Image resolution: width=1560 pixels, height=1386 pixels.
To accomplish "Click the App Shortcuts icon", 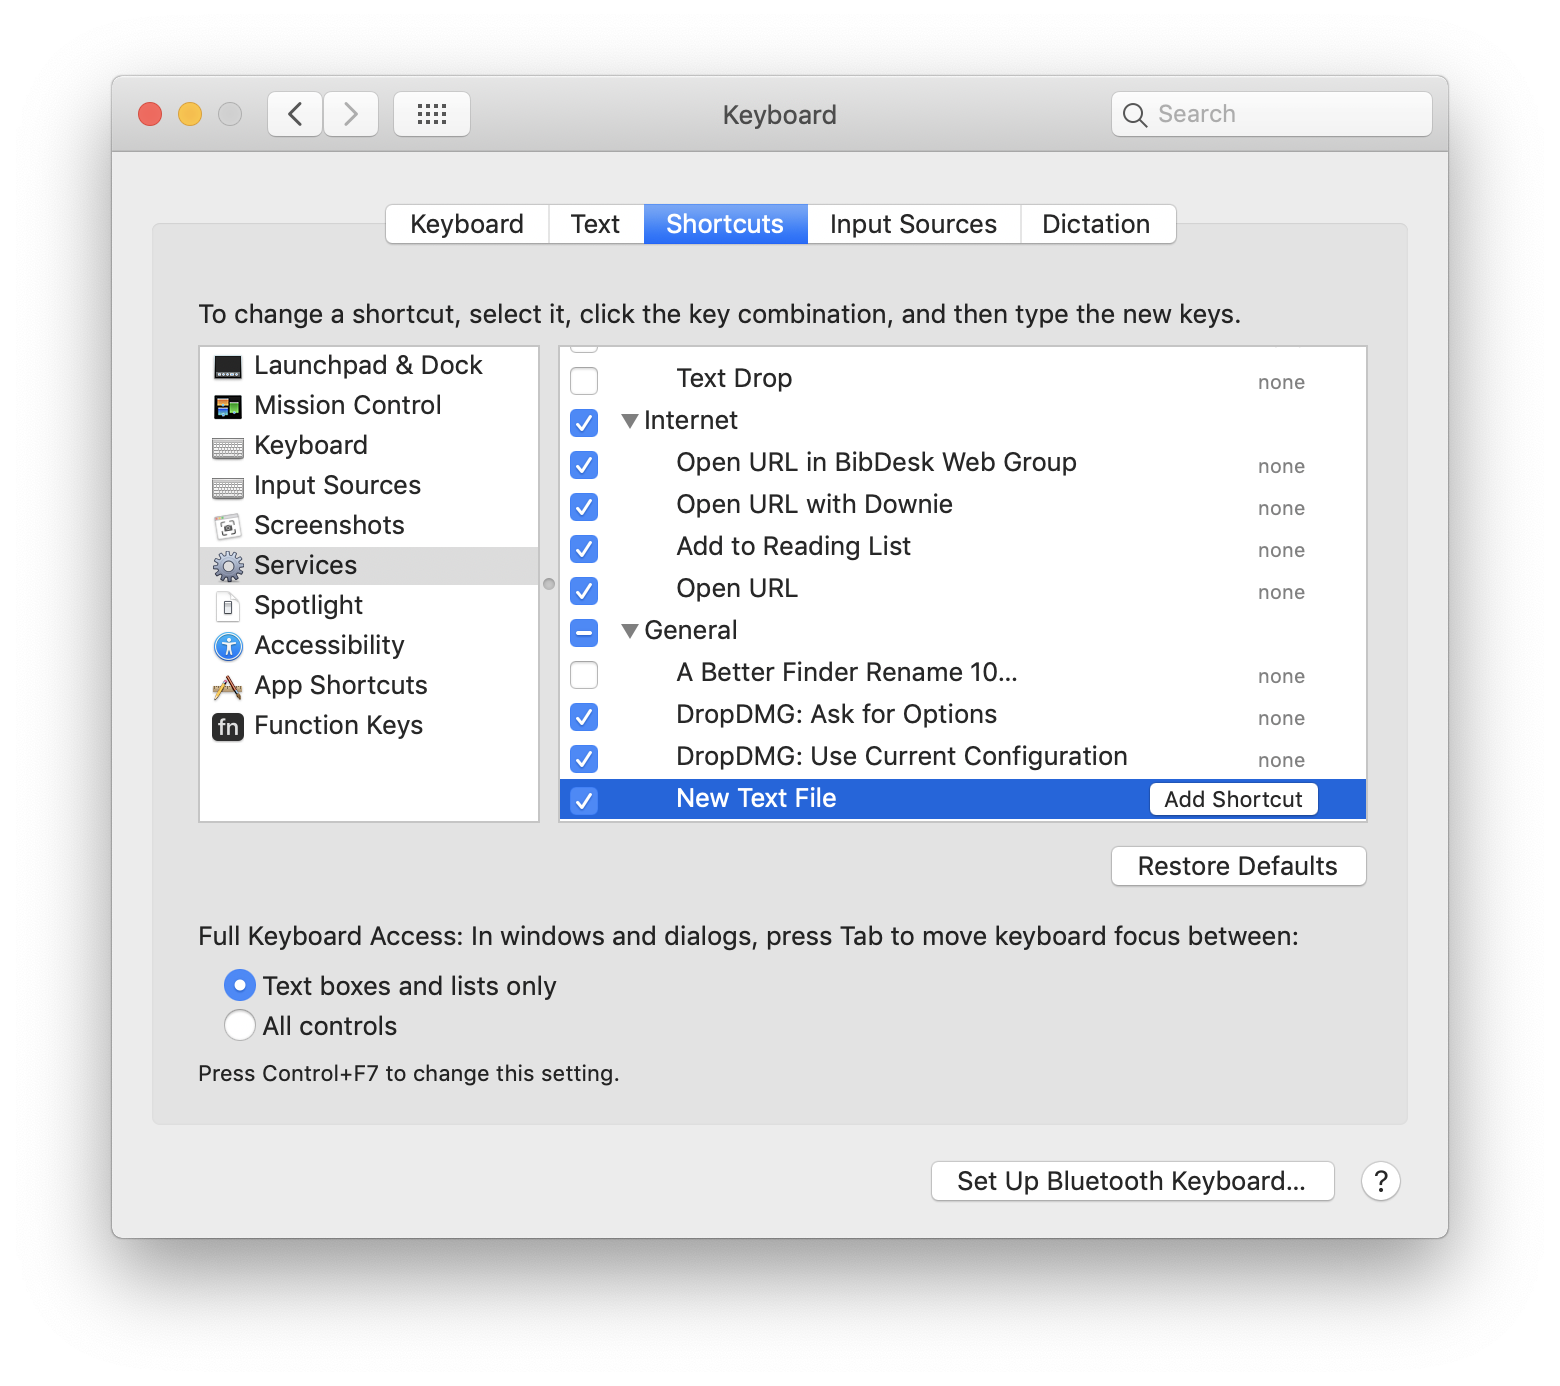I will point(228,686).
